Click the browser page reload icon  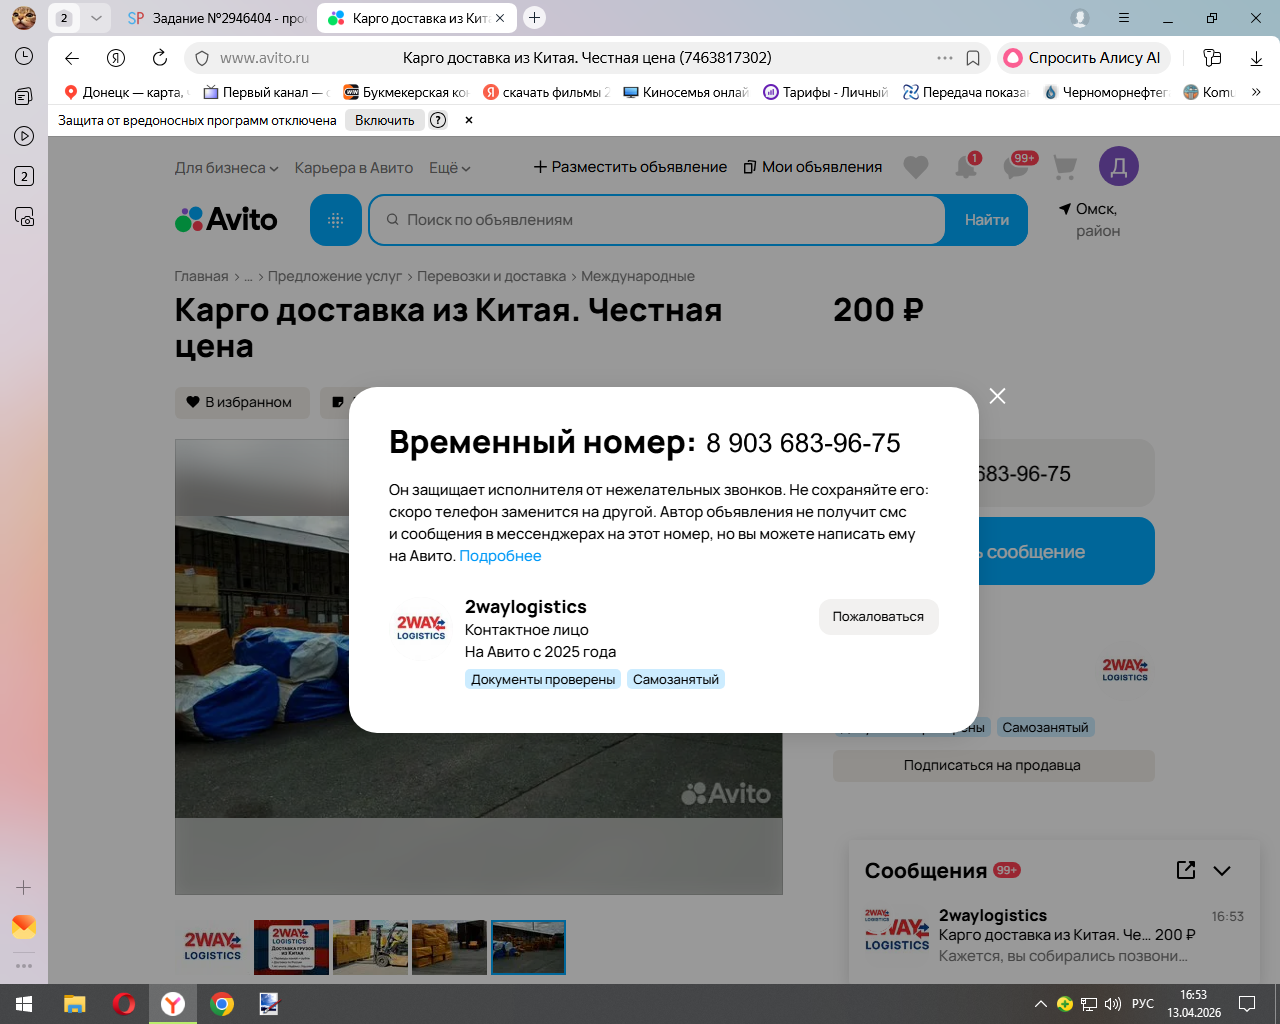click(x=160, y=58)
